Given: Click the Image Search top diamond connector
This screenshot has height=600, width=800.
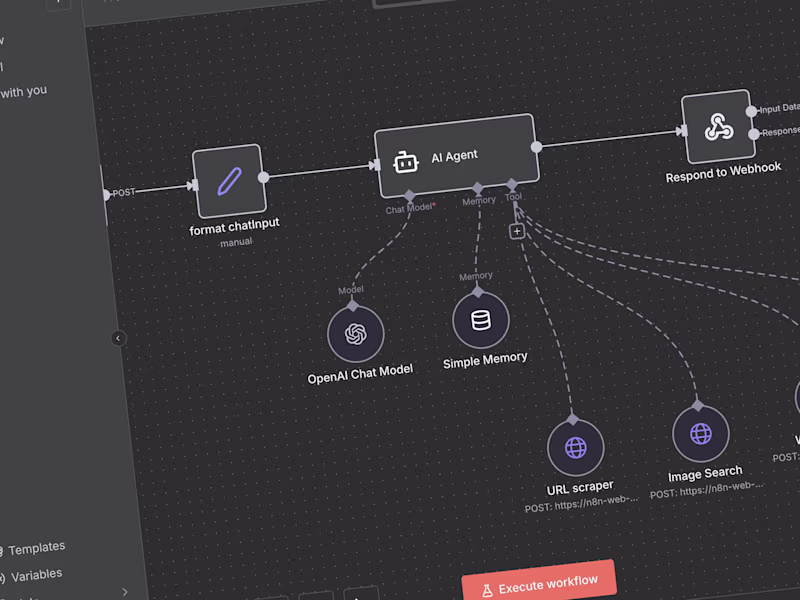Looking at the screenshot, I should [697, 405].
